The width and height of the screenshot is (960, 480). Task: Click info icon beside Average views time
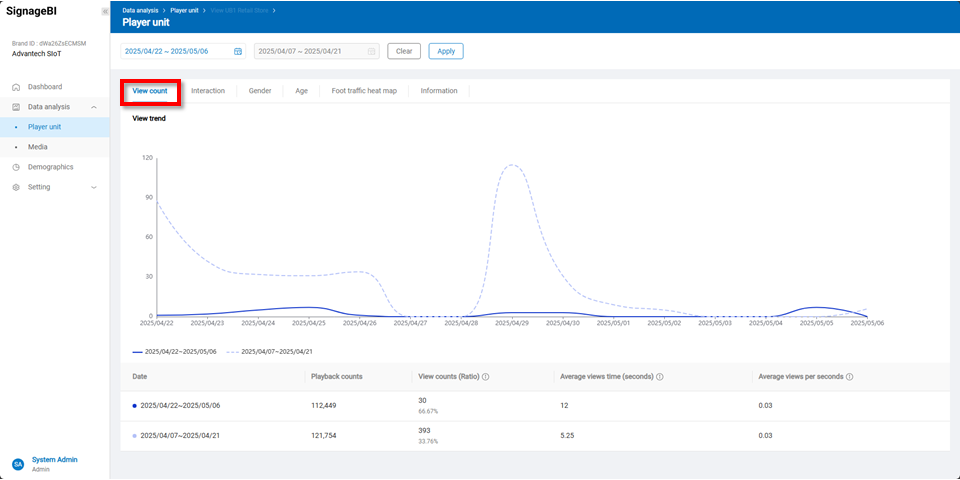(660, 377)
